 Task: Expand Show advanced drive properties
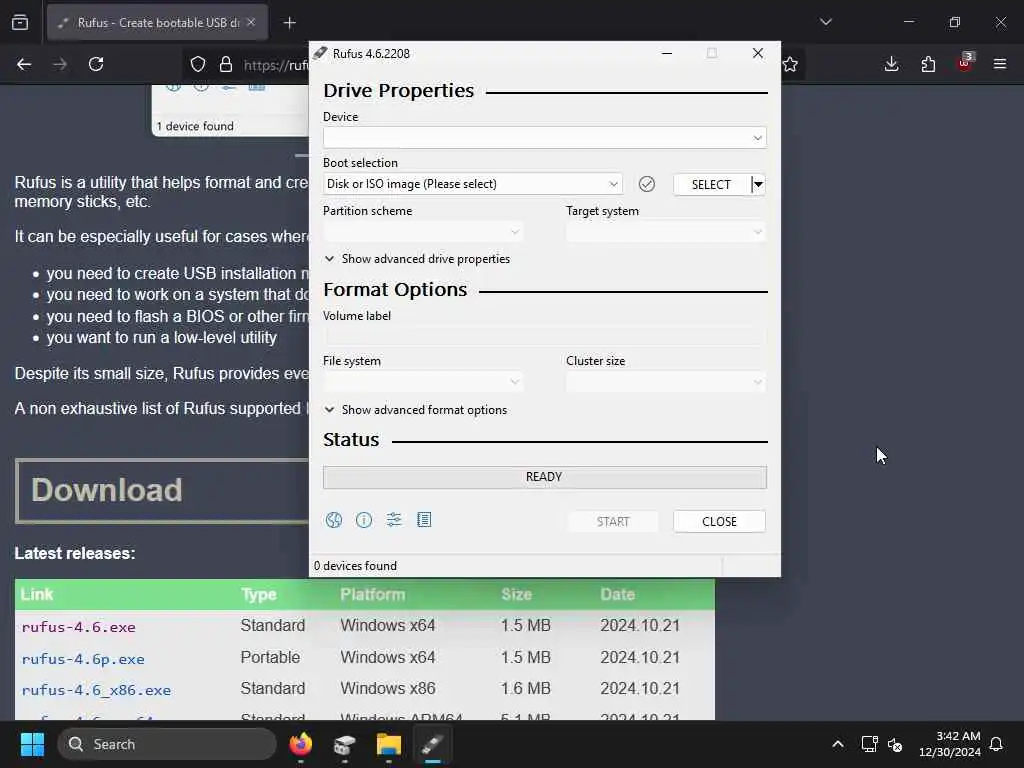click(417, 259)
